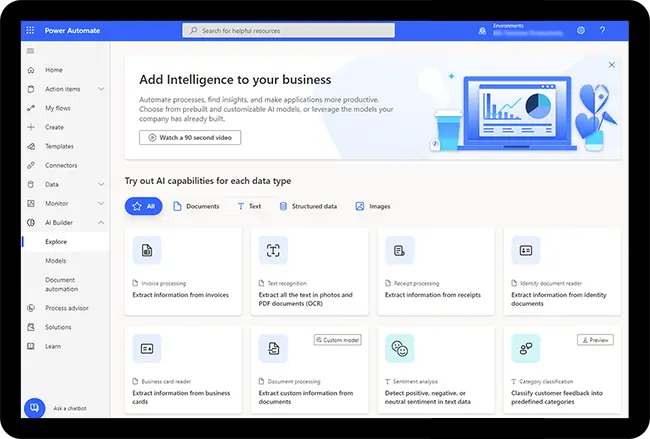Screen dimensions: 650x439
Task: Click the Preview badge on Category classification
Action: pos(595,340)
